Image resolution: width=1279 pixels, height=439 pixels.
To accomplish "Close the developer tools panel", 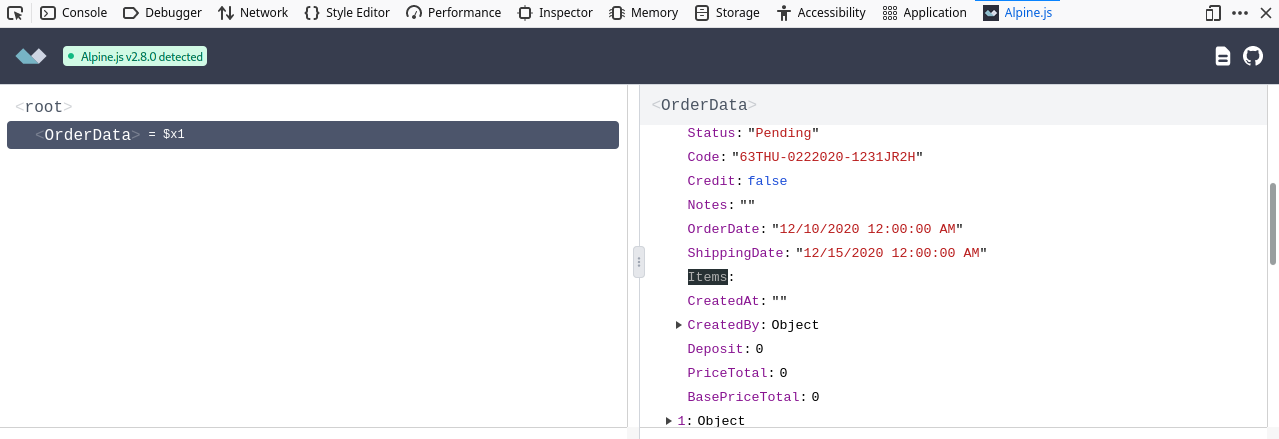I will pos(1266,13).
